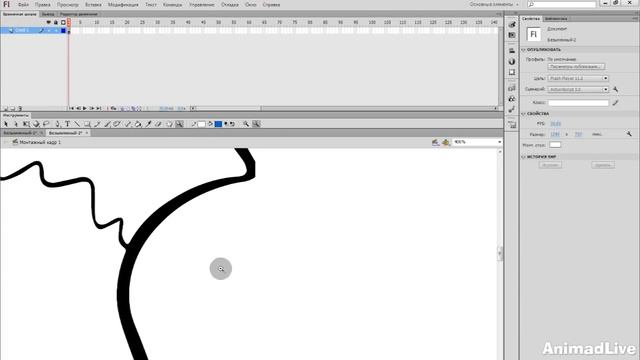Choose the Reduce zoom option
The width and height of the screenshot is (640, 360).
click(256, 124)
